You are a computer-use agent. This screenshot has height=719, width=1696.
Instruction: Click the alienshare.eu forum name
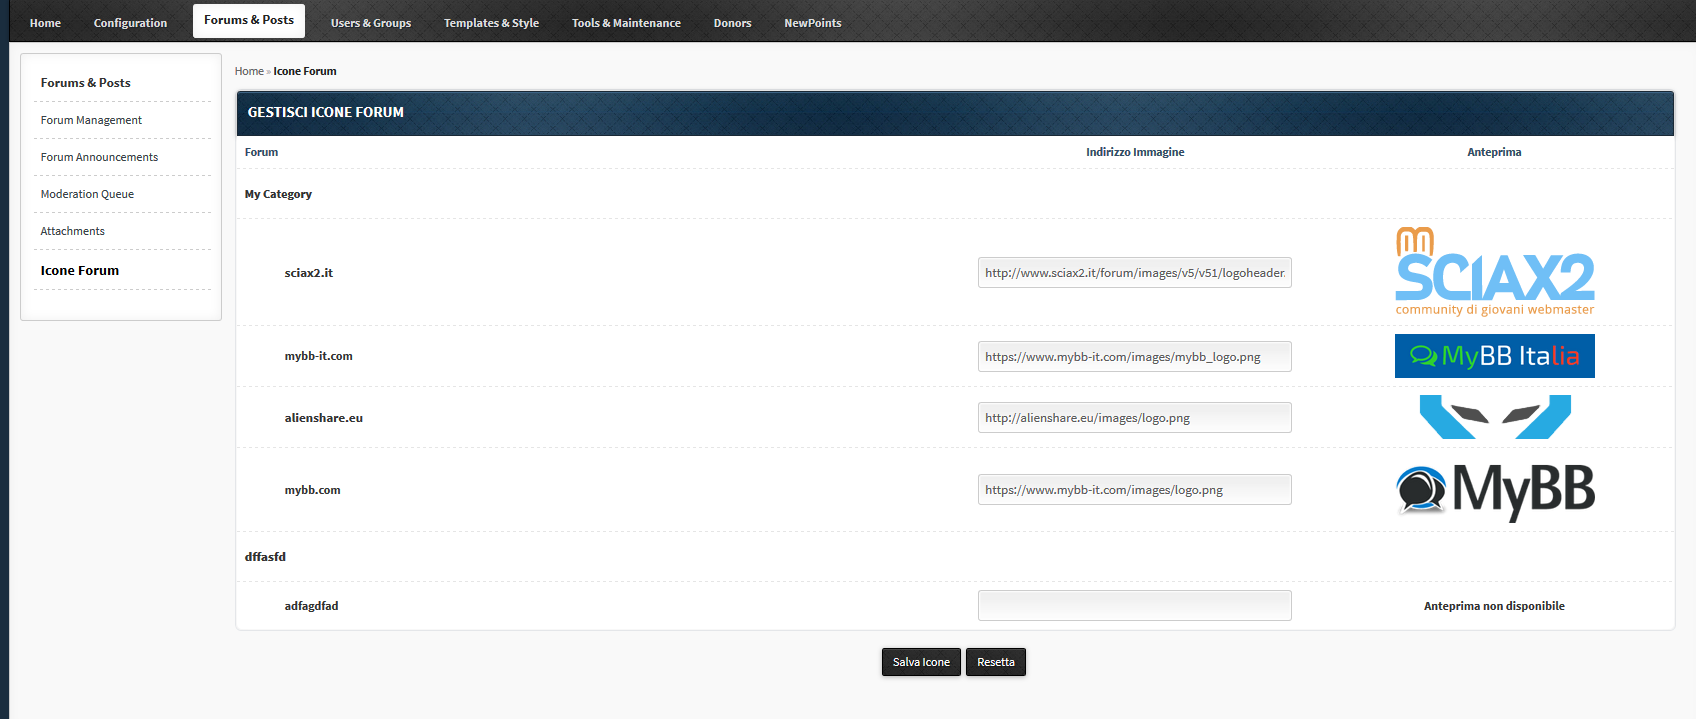[324, 418]
